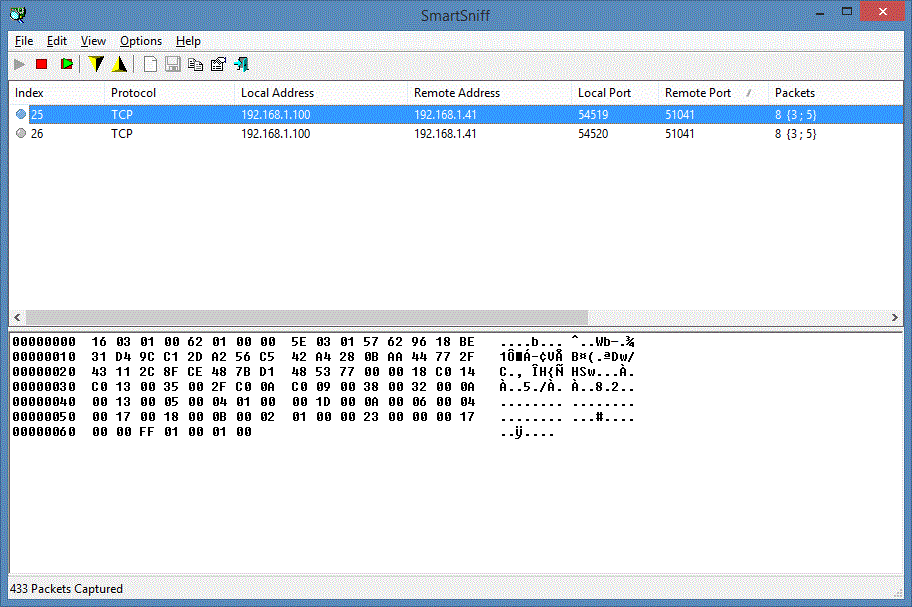Sort by the Protocol column header
The width and height of the screenshot is (912, 607).
tap(169, 93)
